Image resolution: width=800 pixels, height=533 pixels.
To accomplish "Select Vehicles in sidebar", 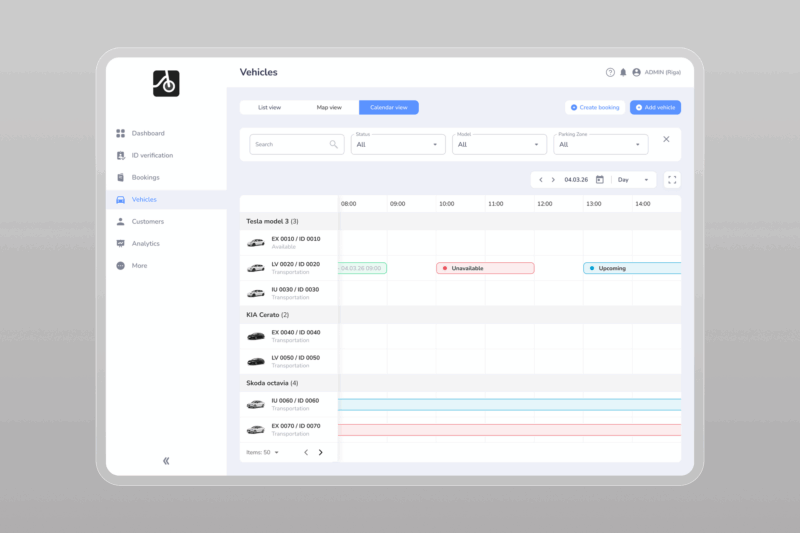I will (x=166, y=199).
